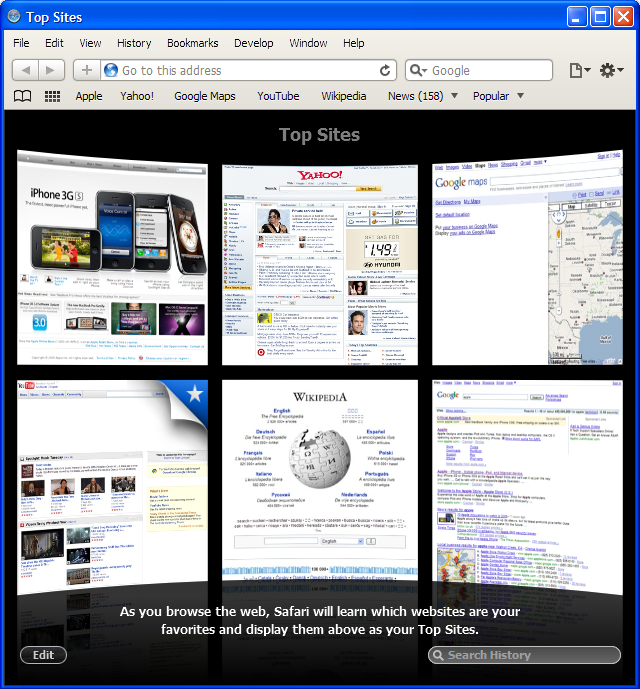Image resolution: width=640 pixels, height=689 pixels.
Task: Click the Yahoo! bookmark
Action: click(x=137, y=96)
